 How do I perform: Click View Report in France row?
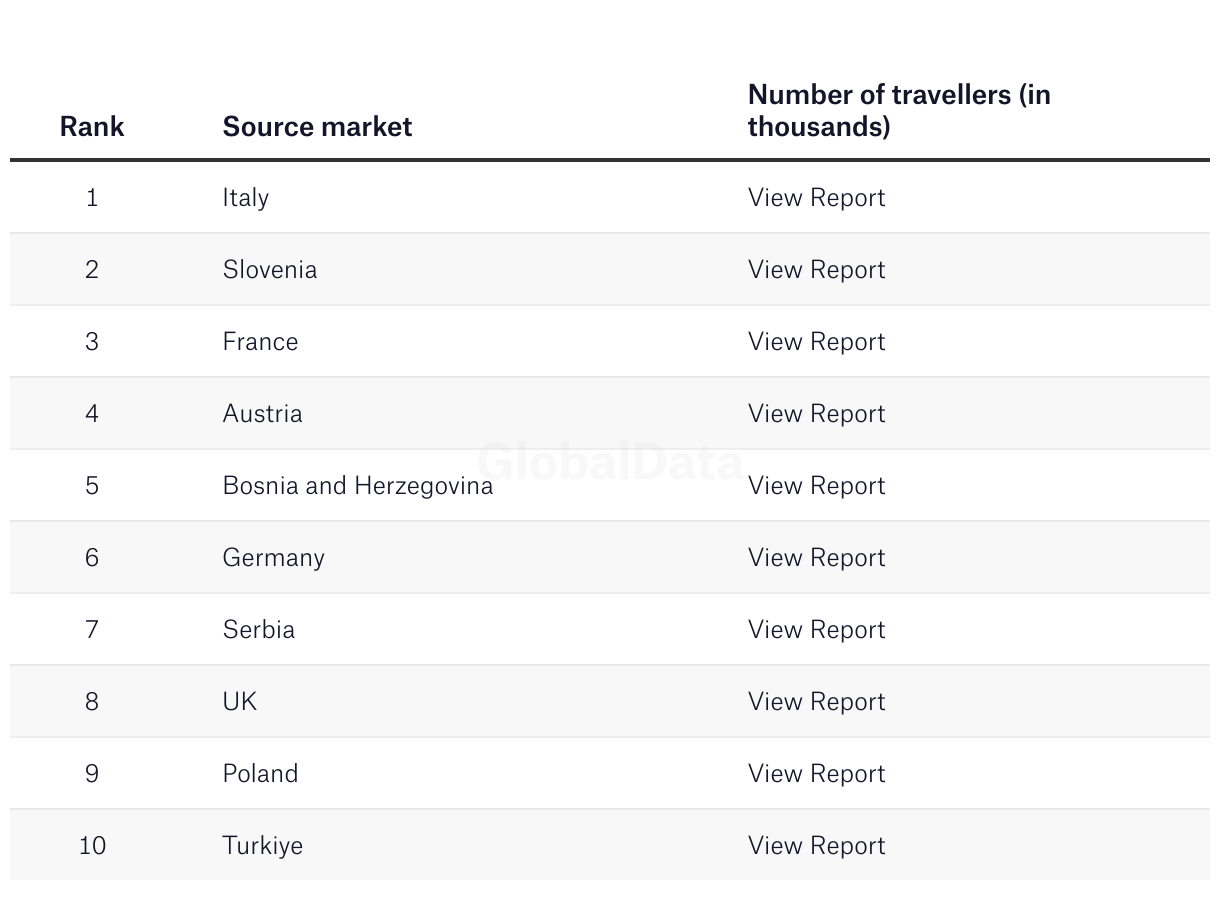coord(816,342)
